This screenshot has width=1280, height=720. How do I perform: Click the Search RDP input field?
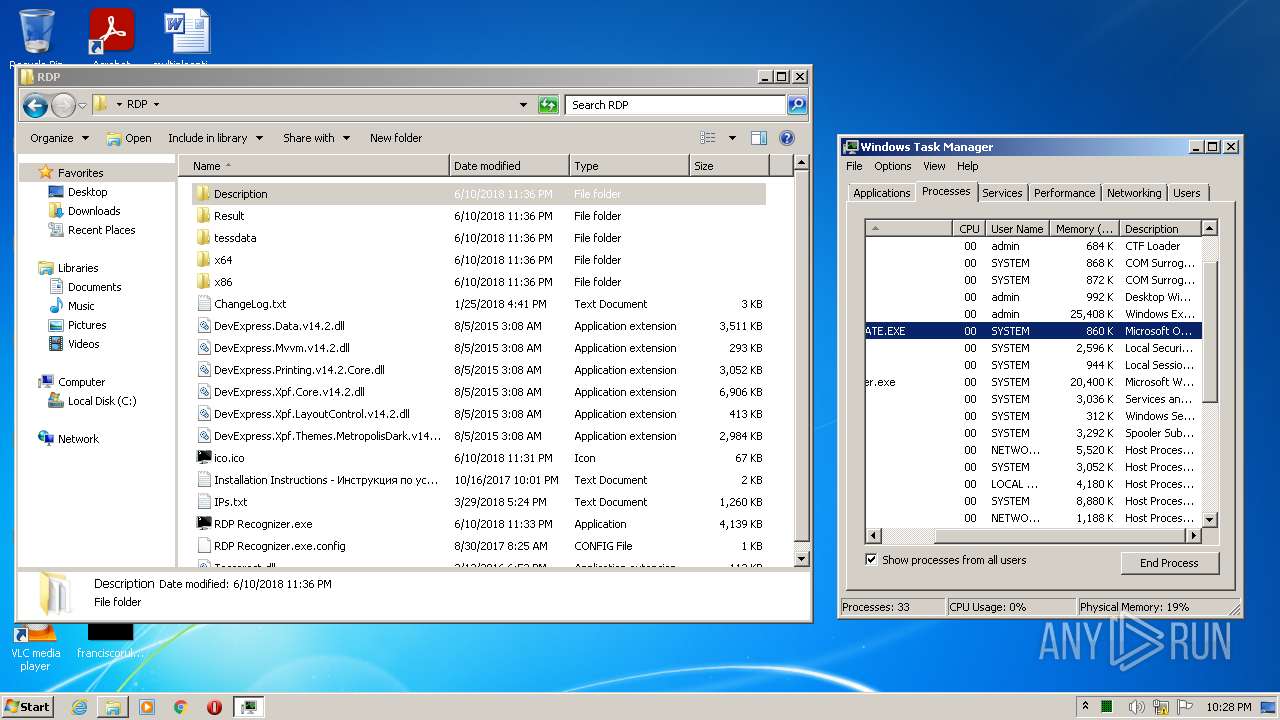point(675,105)
